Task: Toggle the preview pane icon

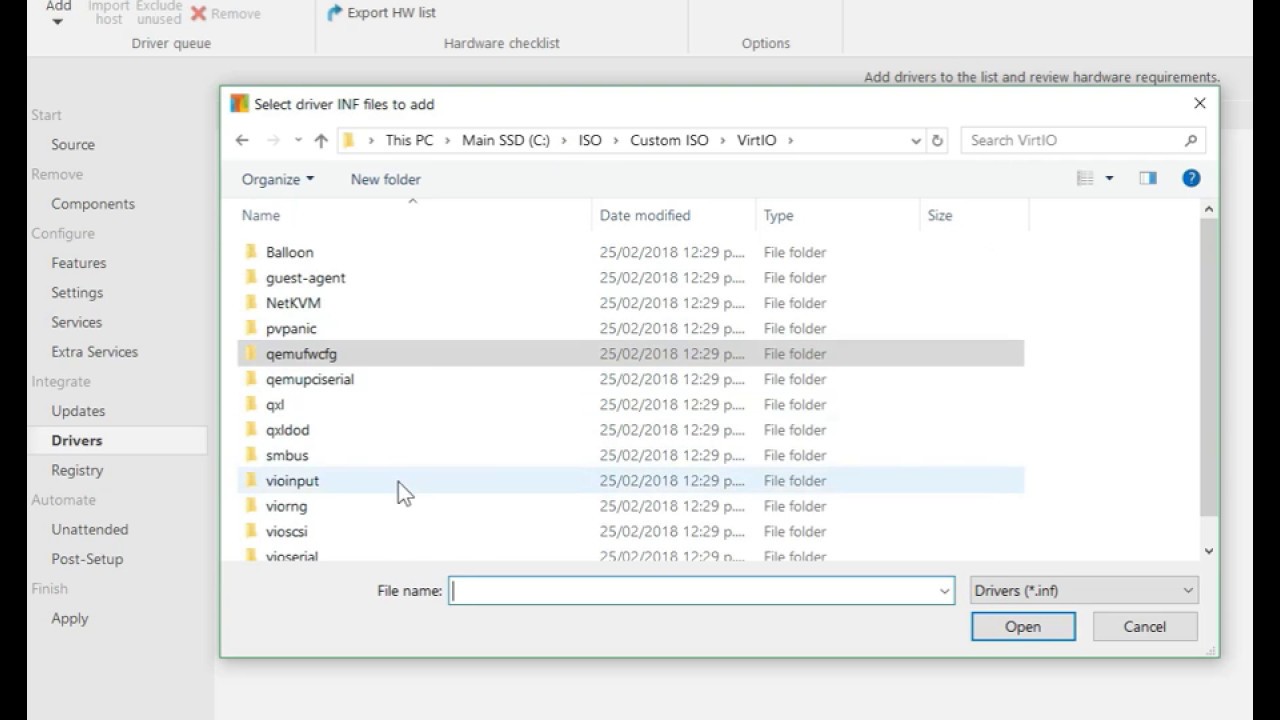Action: (1148, 178)
